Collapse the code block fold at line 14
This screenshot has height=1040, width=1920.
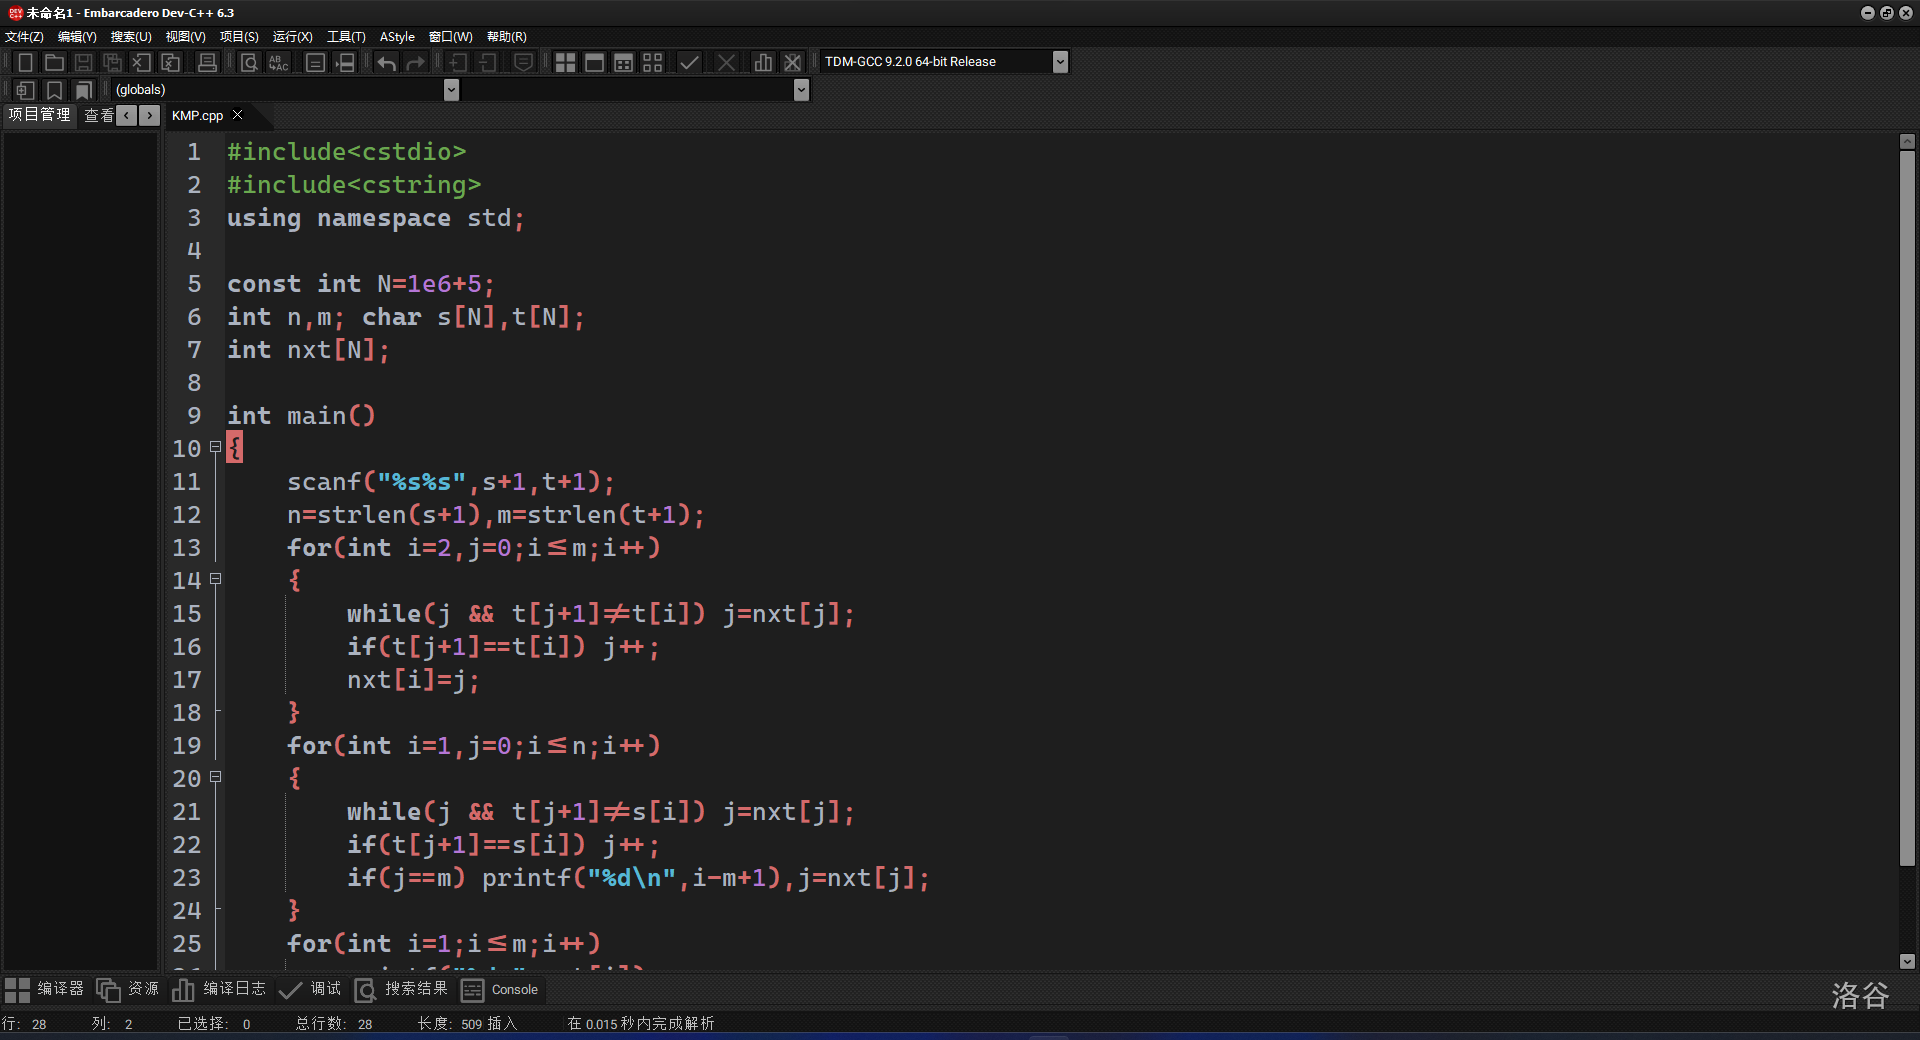click(x=215, y=580)
